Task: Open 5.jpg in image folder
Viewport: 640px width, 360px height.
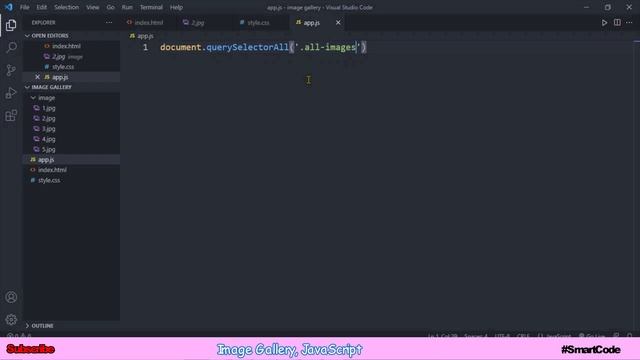Action: [x=49, y=149]
